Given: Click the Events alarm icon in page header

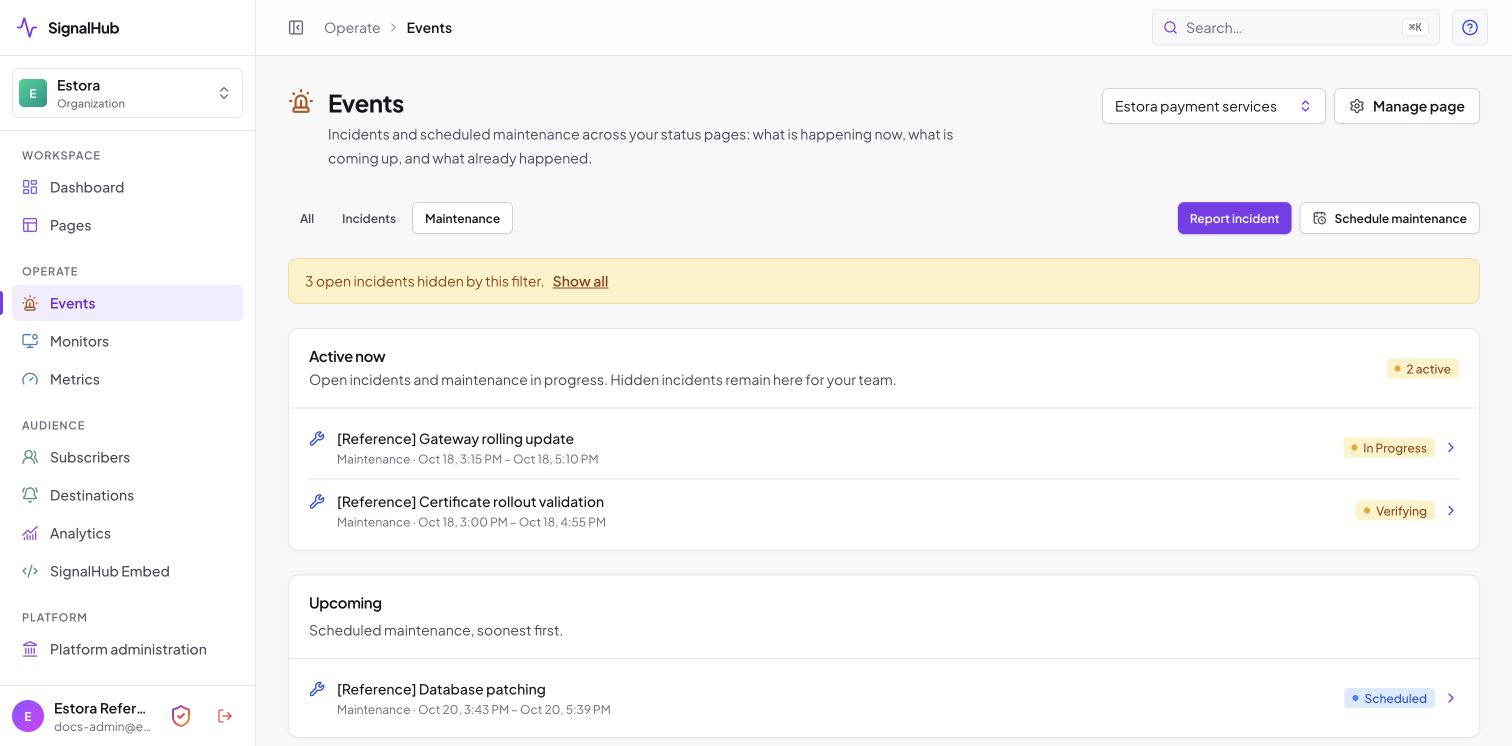Looking at the screenshot, I should (300, 102).
